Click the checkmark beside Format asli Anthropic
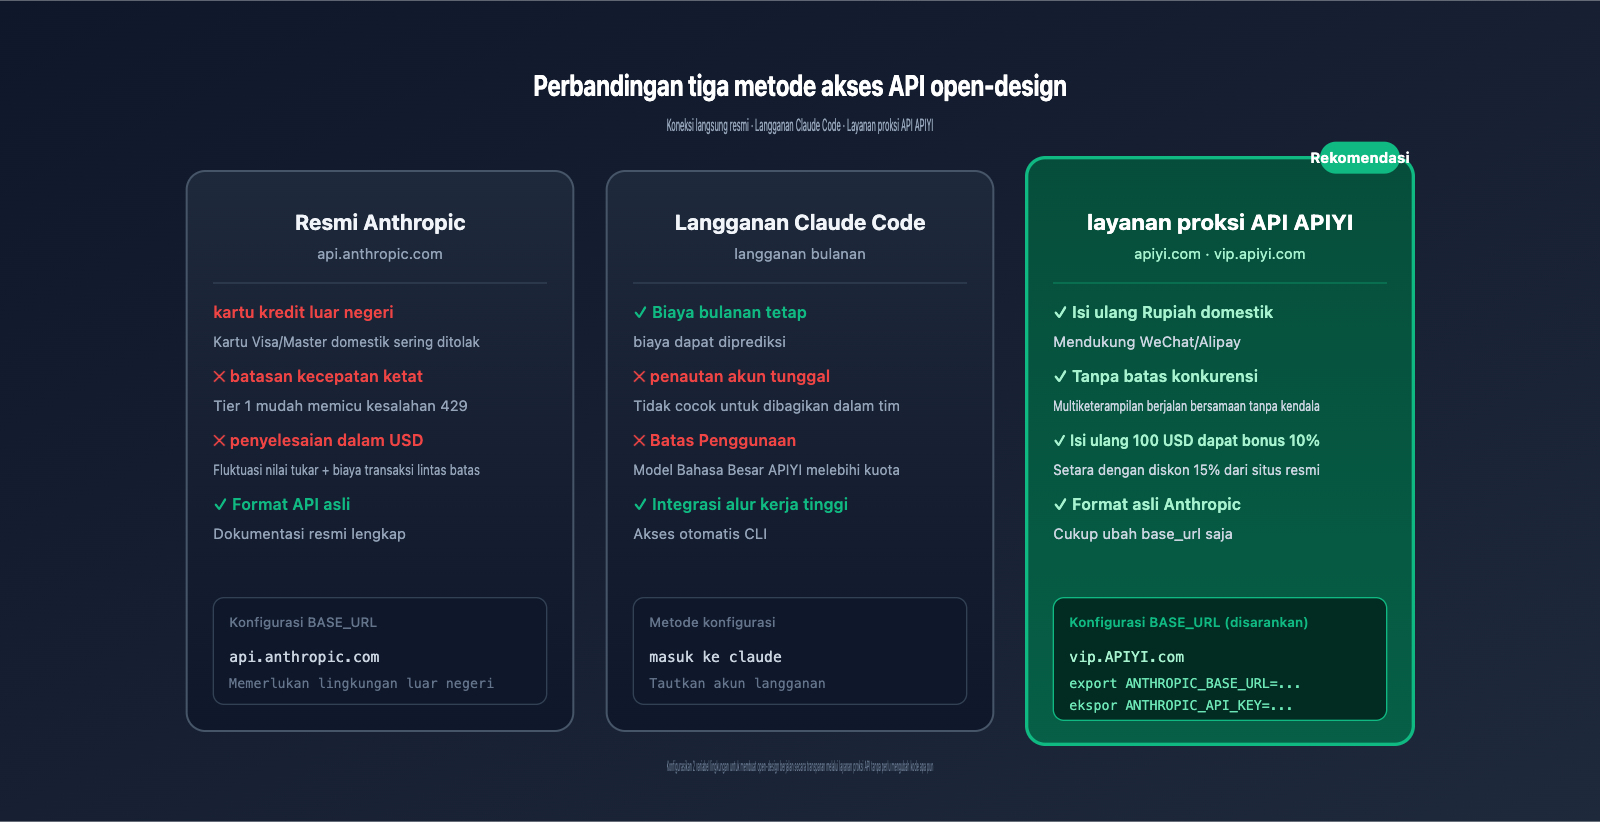Image resolution: width=1600 pixels, height=822 pixels. click(x=1060, y=505)
